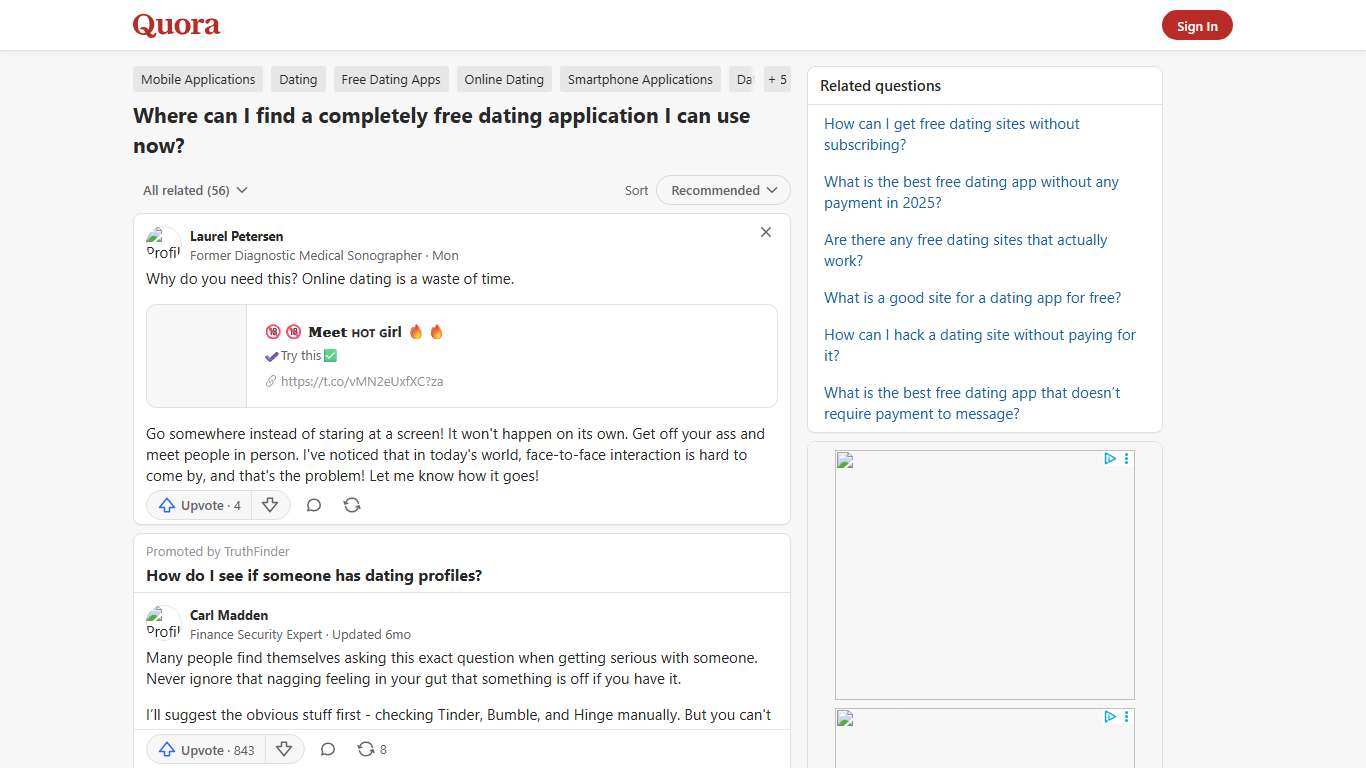Downvote Laurel Petersen's answer
The image size is (1366, 768).
(x=270, y=505)
